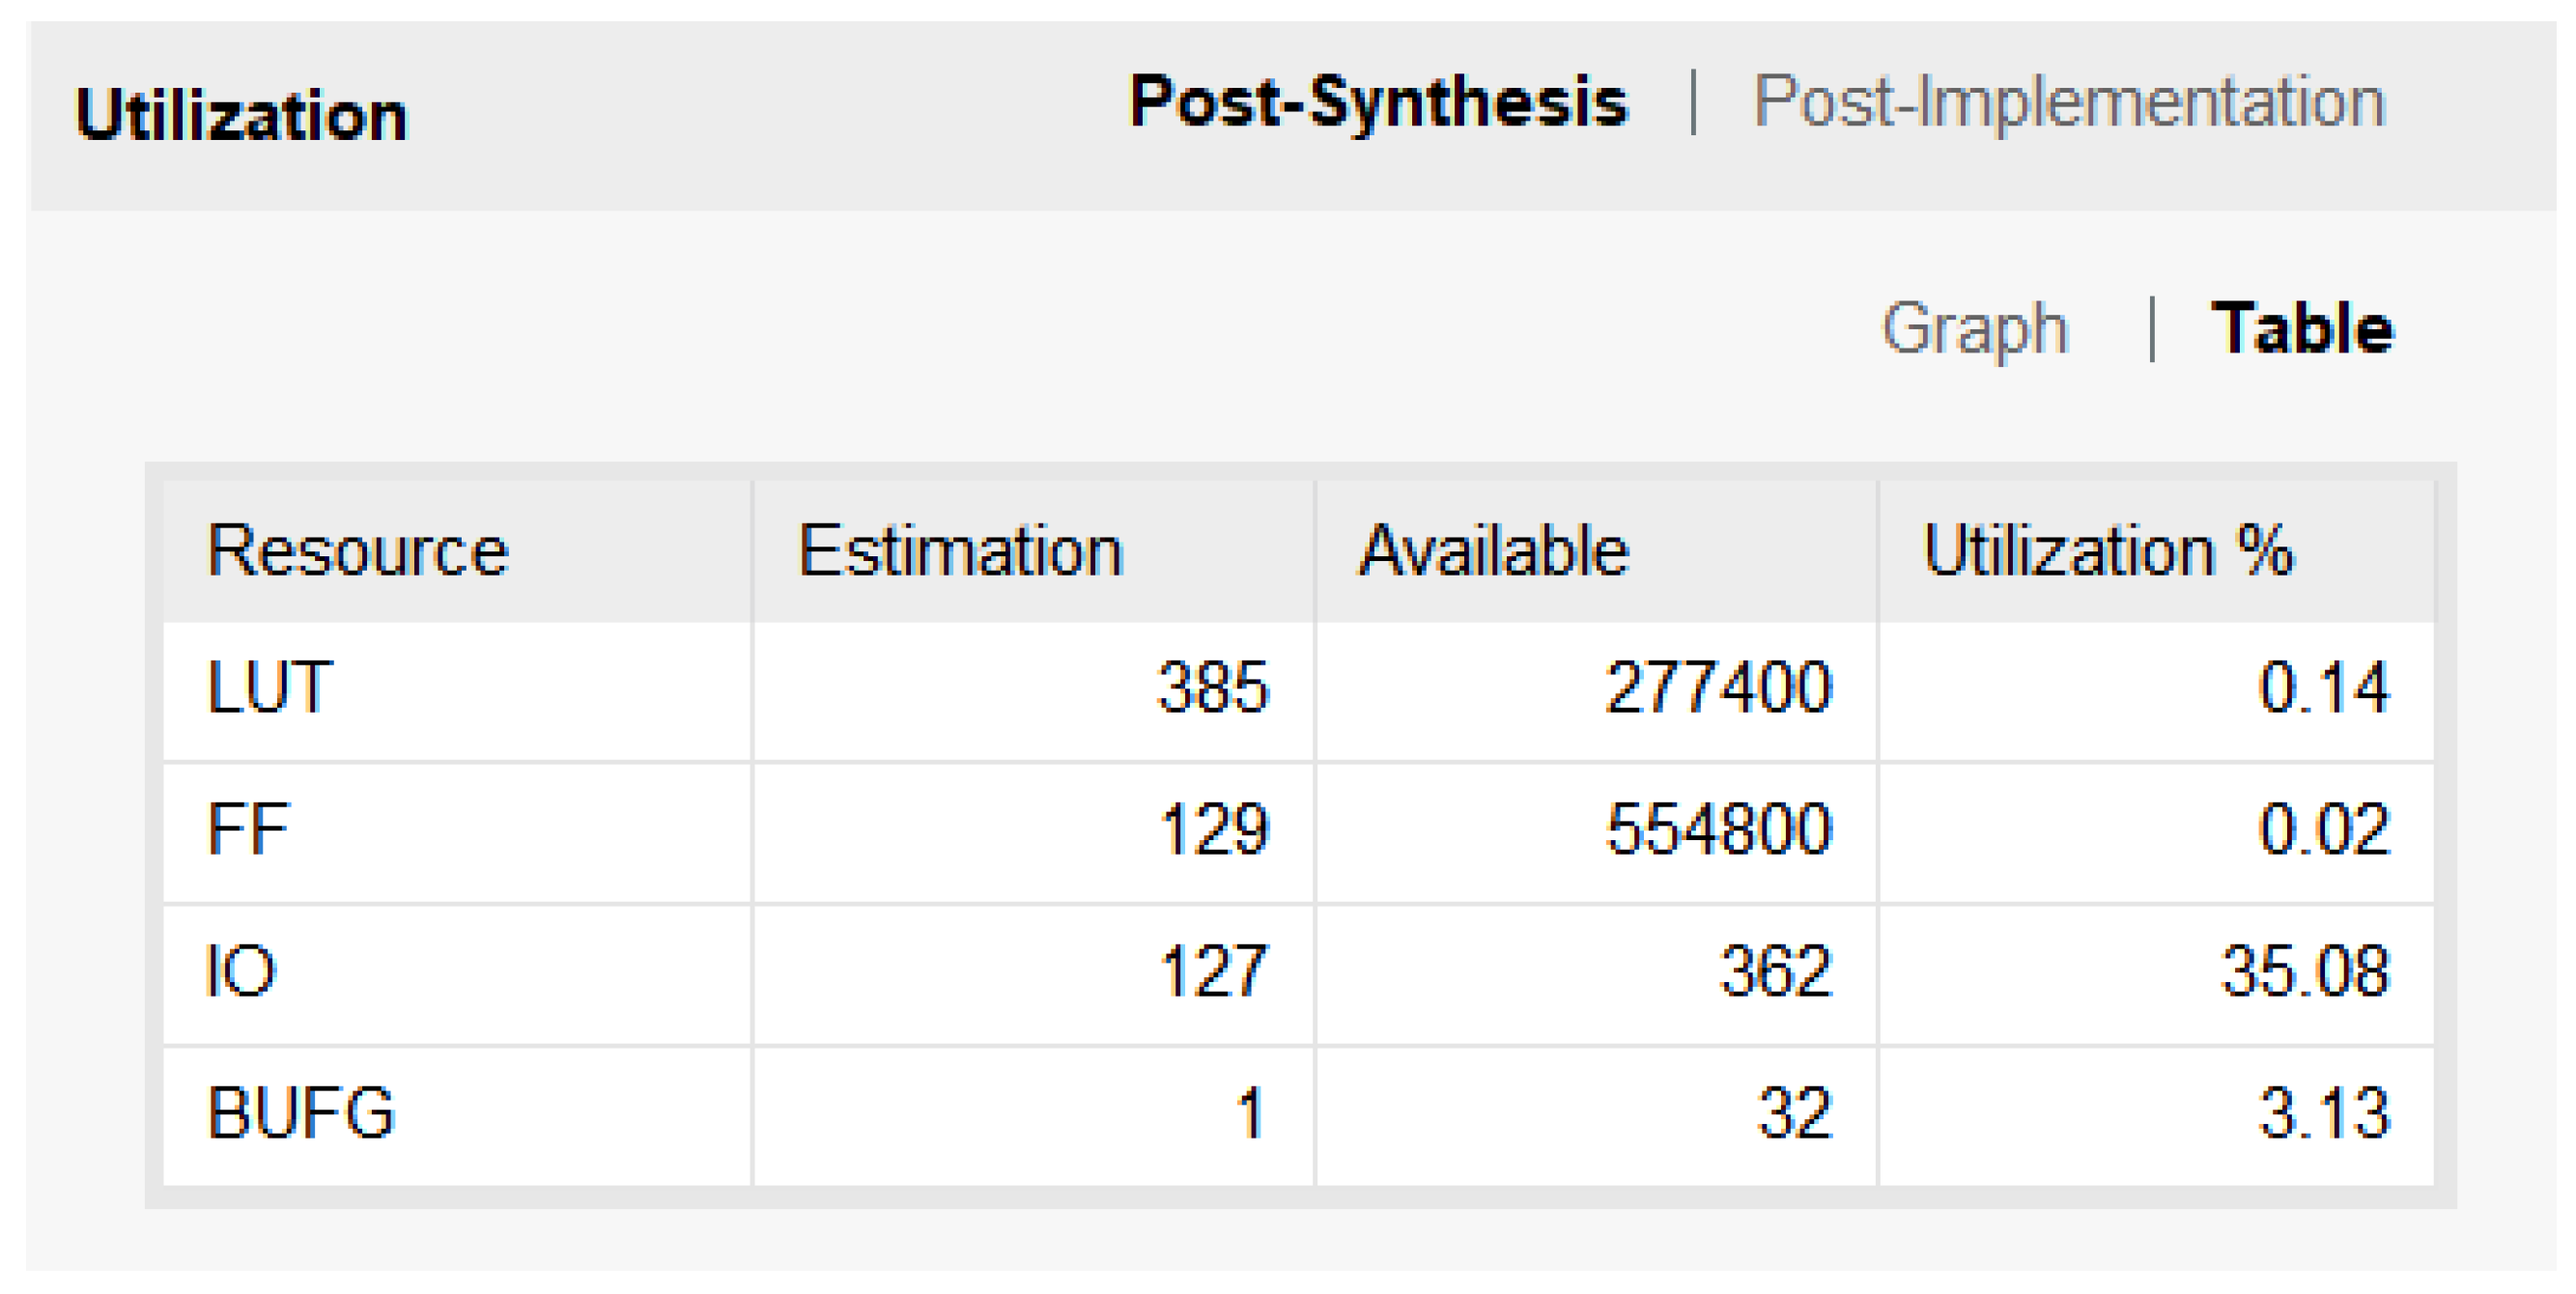The width and height of the screenshot is (2576, 1294).
Task: Click FF available value 554800
Action: (1718, 829)
